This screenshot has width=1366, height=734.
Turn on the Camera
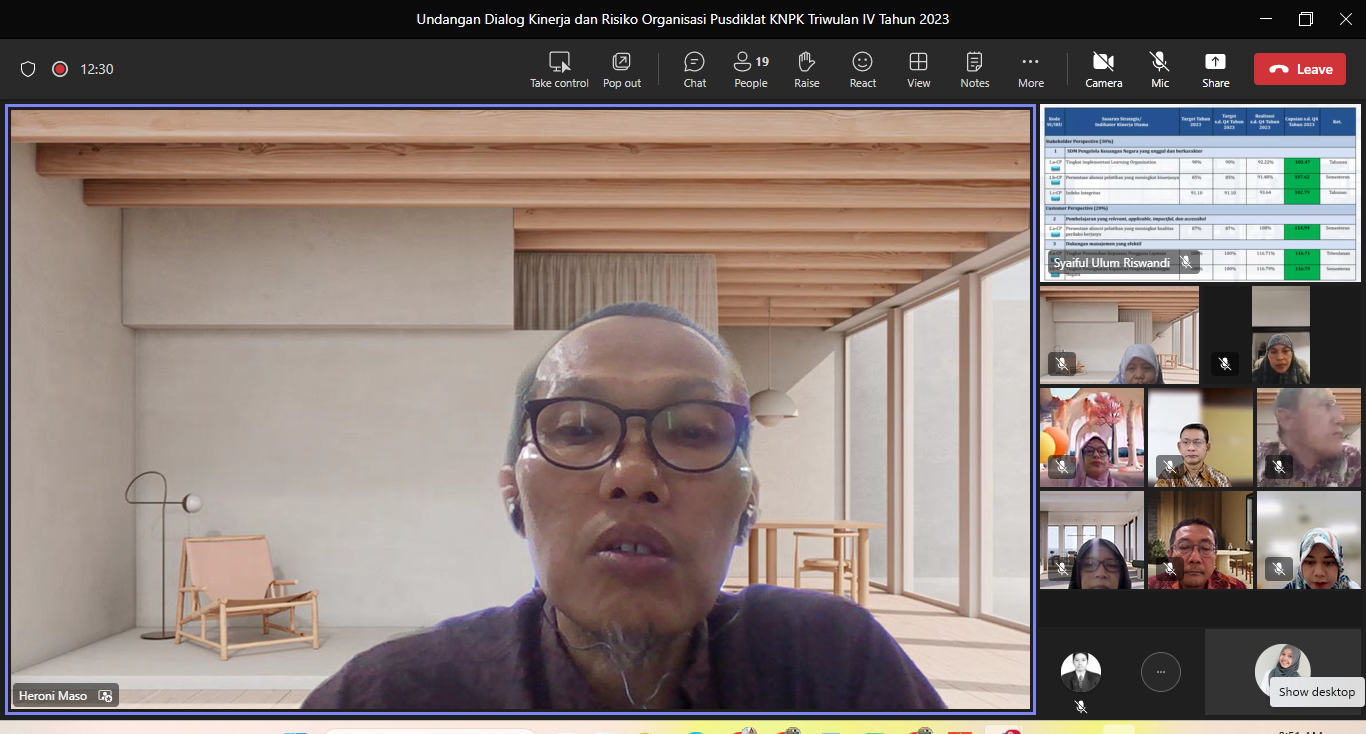[1104, 69]
